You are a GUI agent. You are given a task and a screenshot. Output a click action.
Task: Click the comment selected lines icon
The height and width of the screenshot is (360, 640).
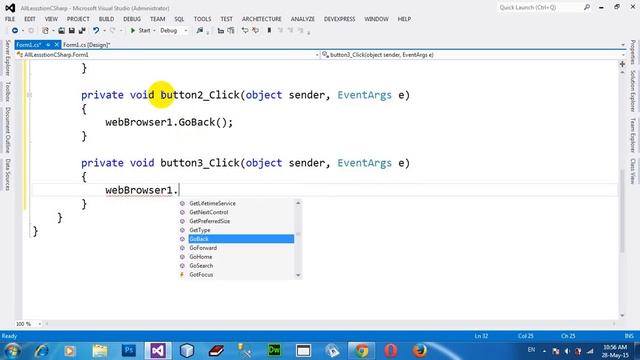tap(245, 31)
